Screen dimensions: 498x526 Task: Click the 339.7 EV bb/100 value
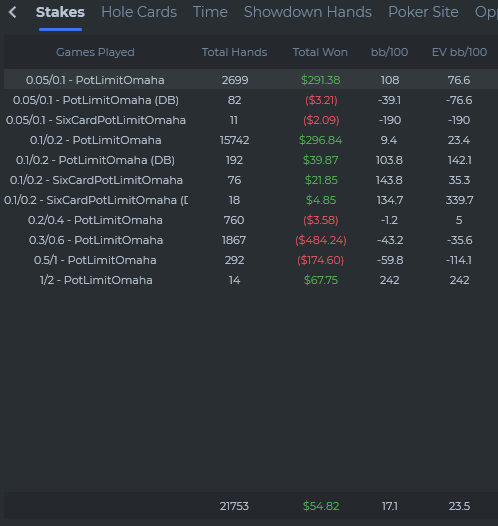click(459, 200)
